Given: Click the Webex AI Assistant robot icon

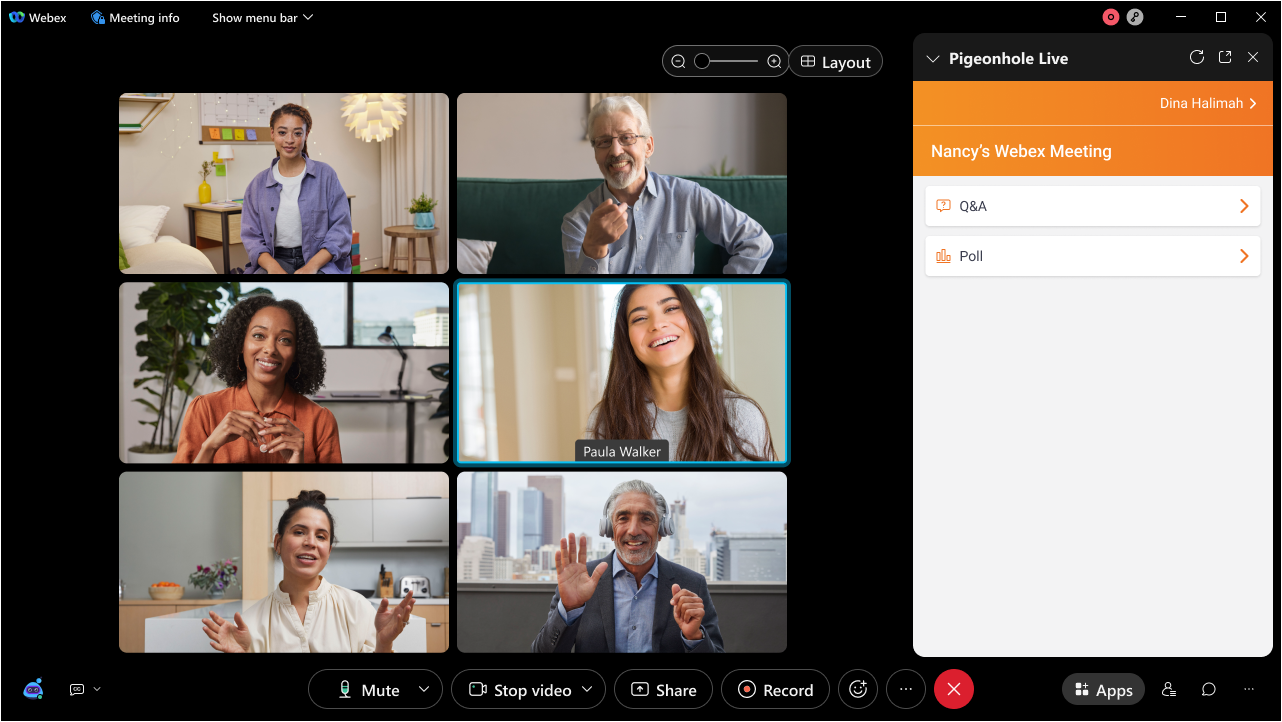Looking at the screenshot, I should click(33, 689).
